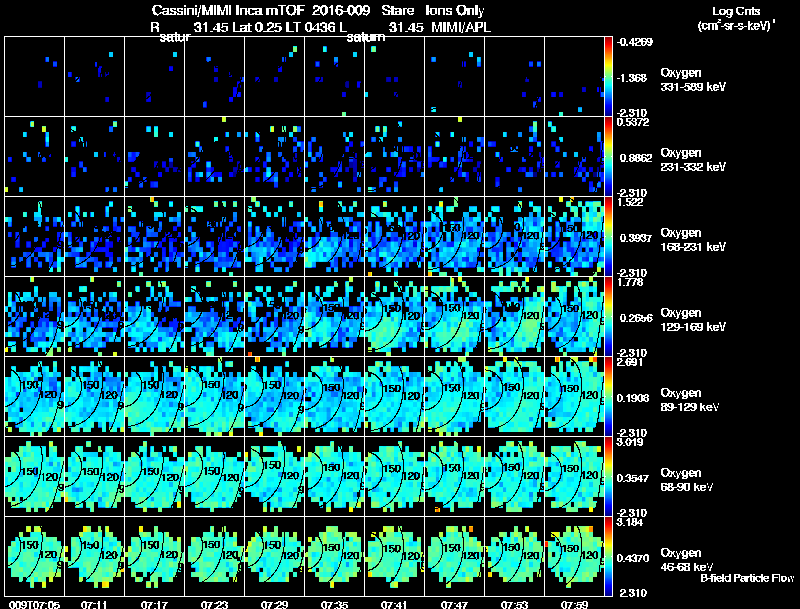
Task: Select the 46-68 keV Oxygen image at 07:11
Action: (94, 556)
